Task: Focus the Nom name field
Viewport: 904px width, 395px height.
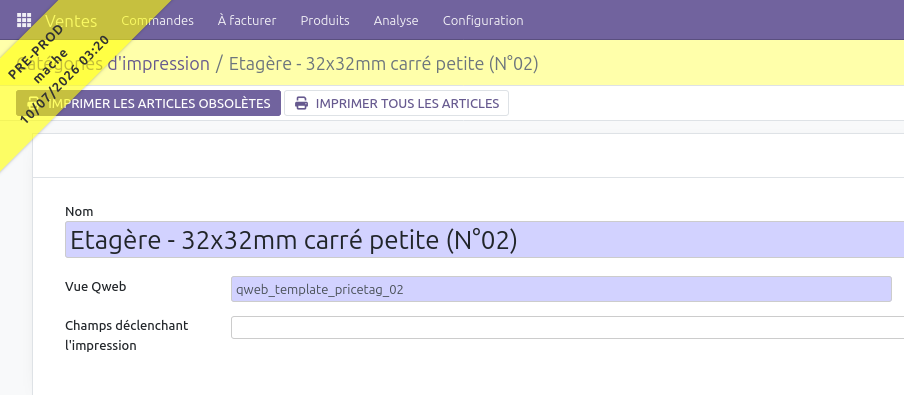Action: (484, 239)
